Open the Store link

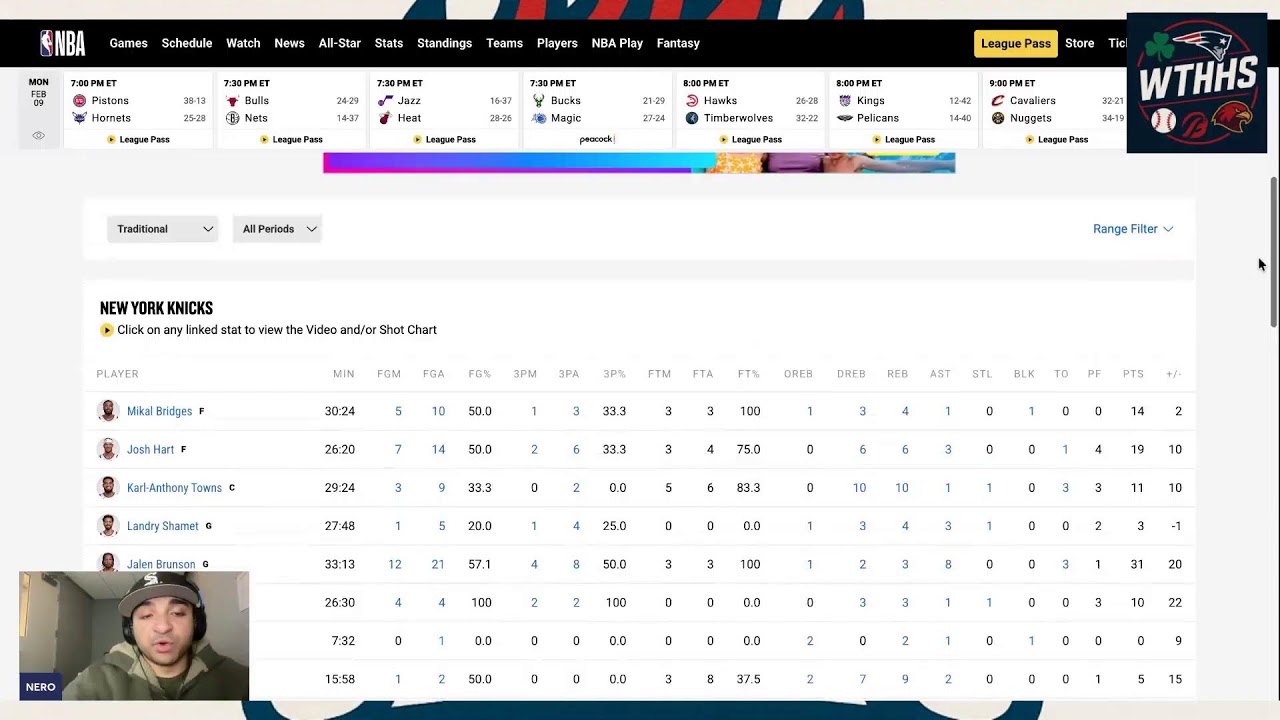pyautogui.click(x=1079, y=43)
